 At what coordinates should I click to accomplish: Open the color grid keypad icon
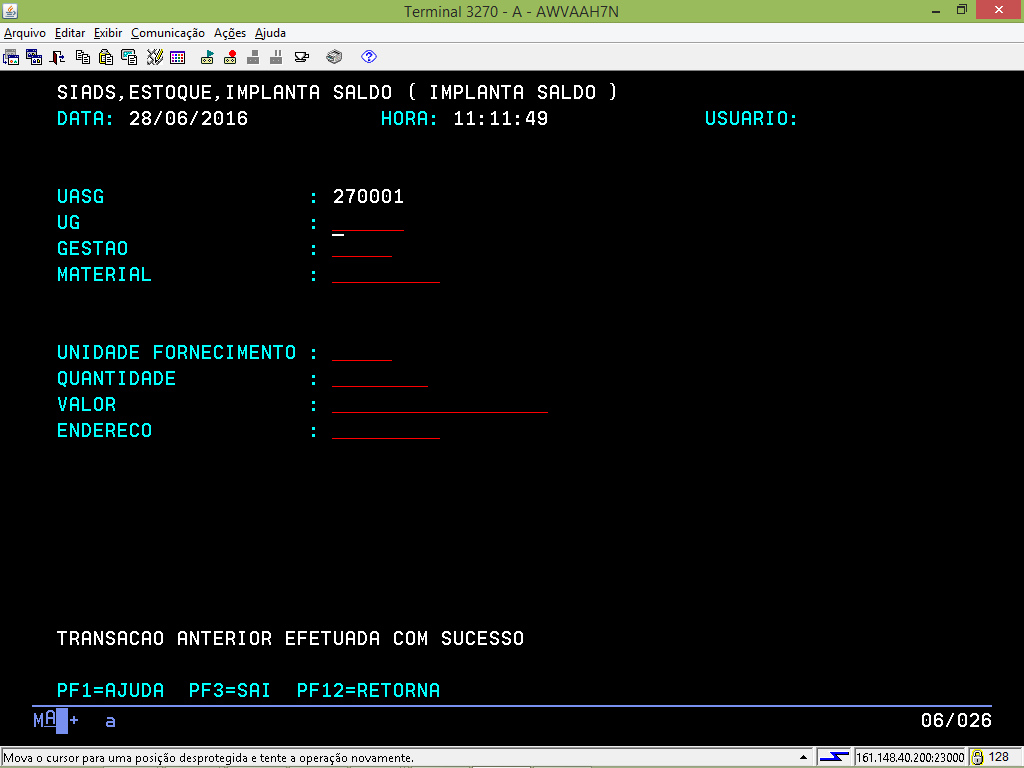[178, 57]
